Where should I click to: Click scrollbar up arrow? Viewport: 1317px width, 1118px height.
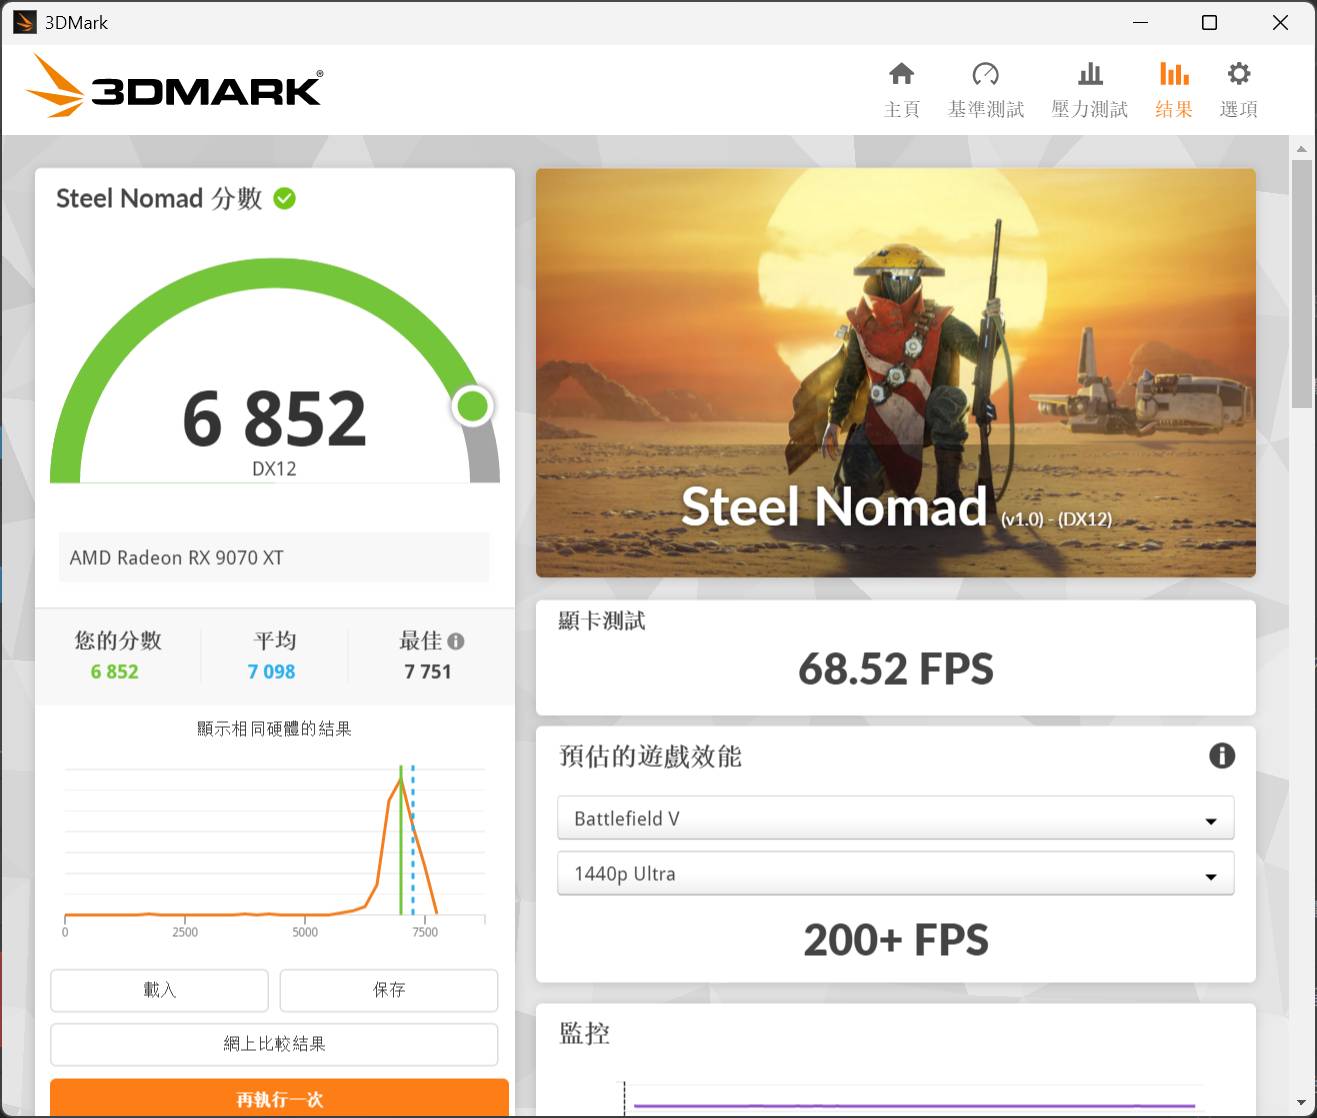point(1301,149)
